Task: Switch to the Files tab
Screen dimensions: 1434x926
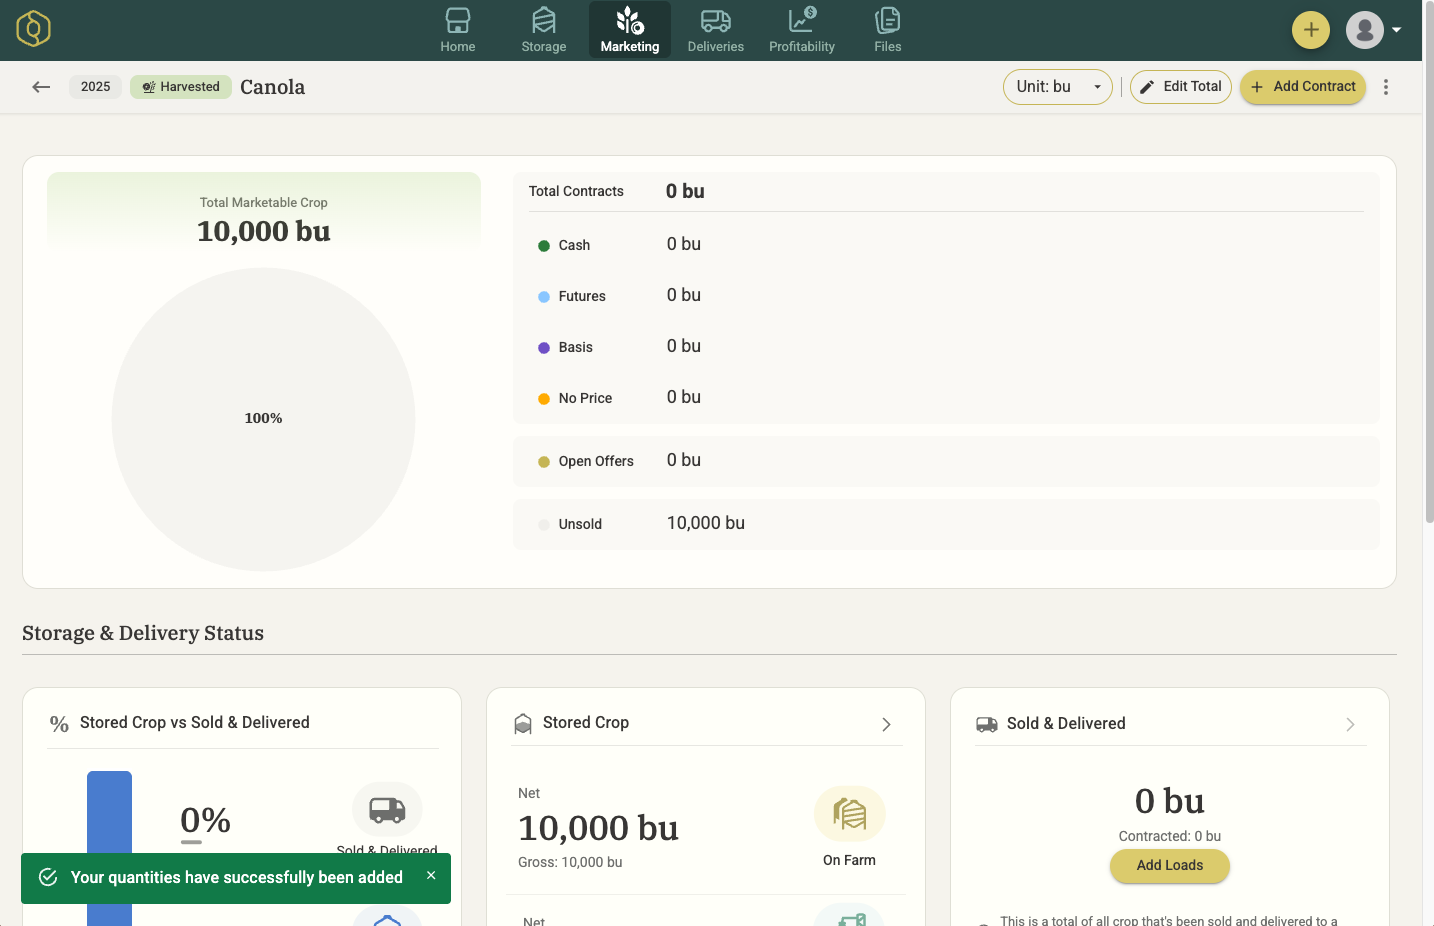Action: pyautogui.click(x=888, y=30)
